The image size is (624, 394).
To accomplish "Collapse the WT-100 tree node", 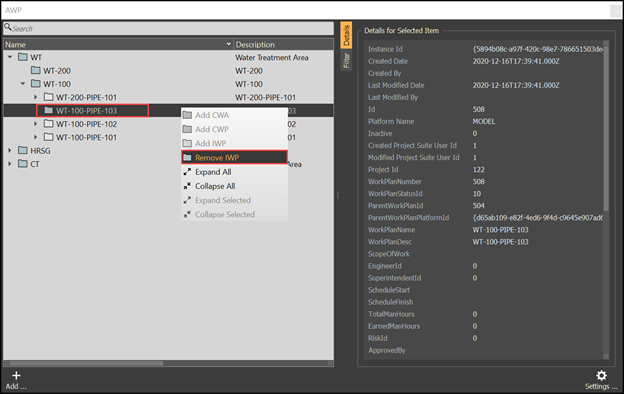I will 23,84.
